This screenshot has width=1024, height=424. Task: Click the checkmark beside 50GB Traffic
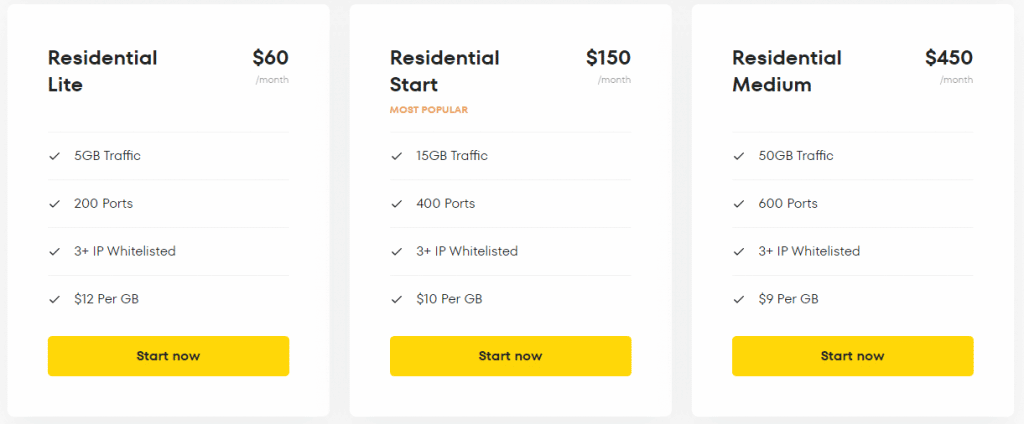pos(739,156)
